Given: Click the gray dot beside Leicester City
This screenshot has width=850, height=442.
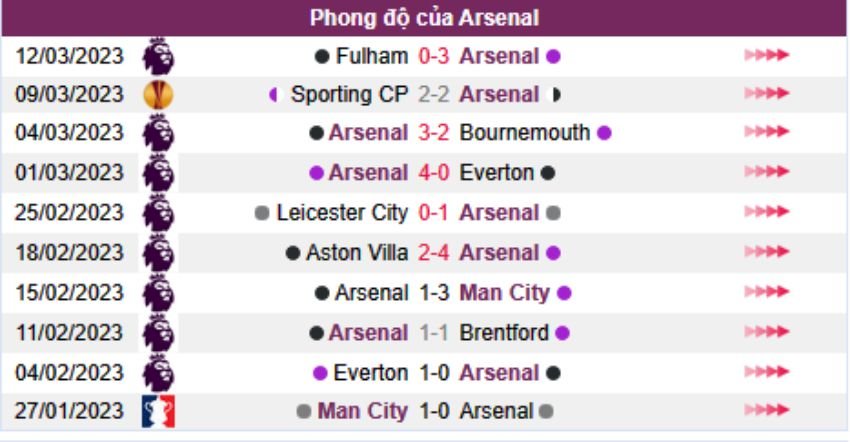Looking at the screenshot, I should tap(263, 213).
